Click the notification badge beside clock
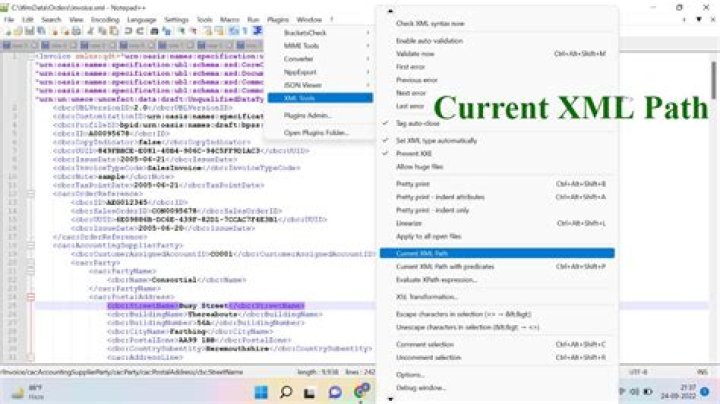The image size is (720, 404). 704,392
